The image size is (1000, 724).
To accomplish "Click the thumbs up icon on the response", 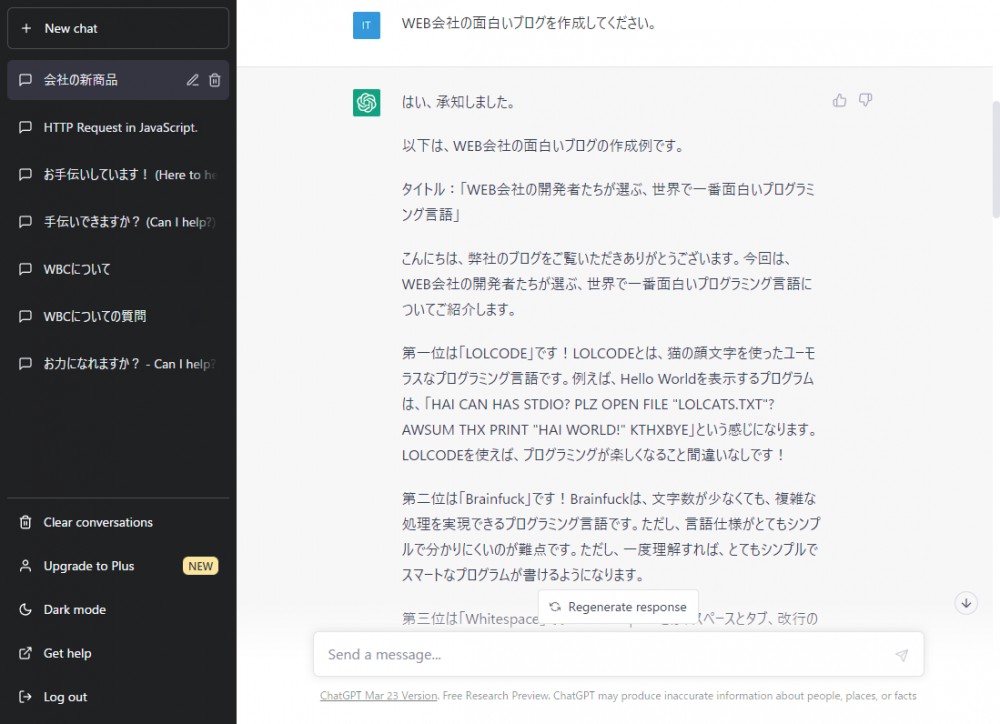I will point(839,100).
